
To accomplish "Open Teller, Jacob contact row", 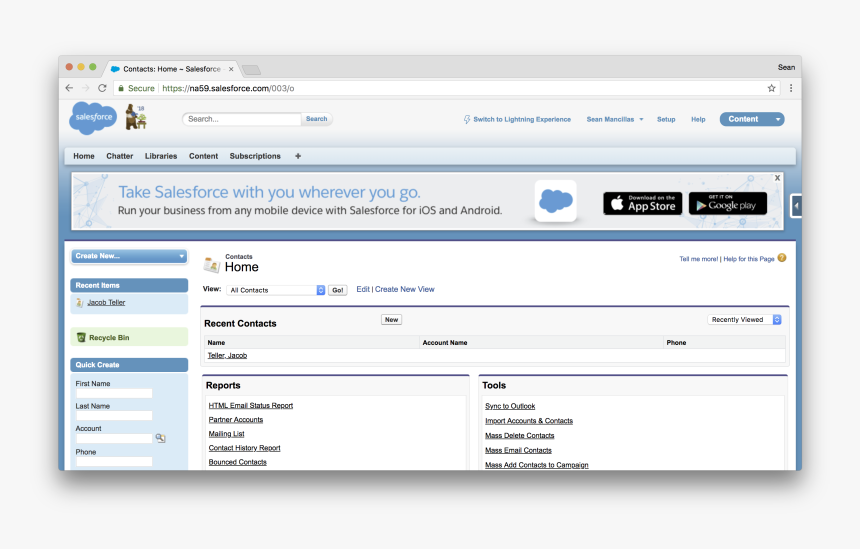I will [x=227, y=356].
